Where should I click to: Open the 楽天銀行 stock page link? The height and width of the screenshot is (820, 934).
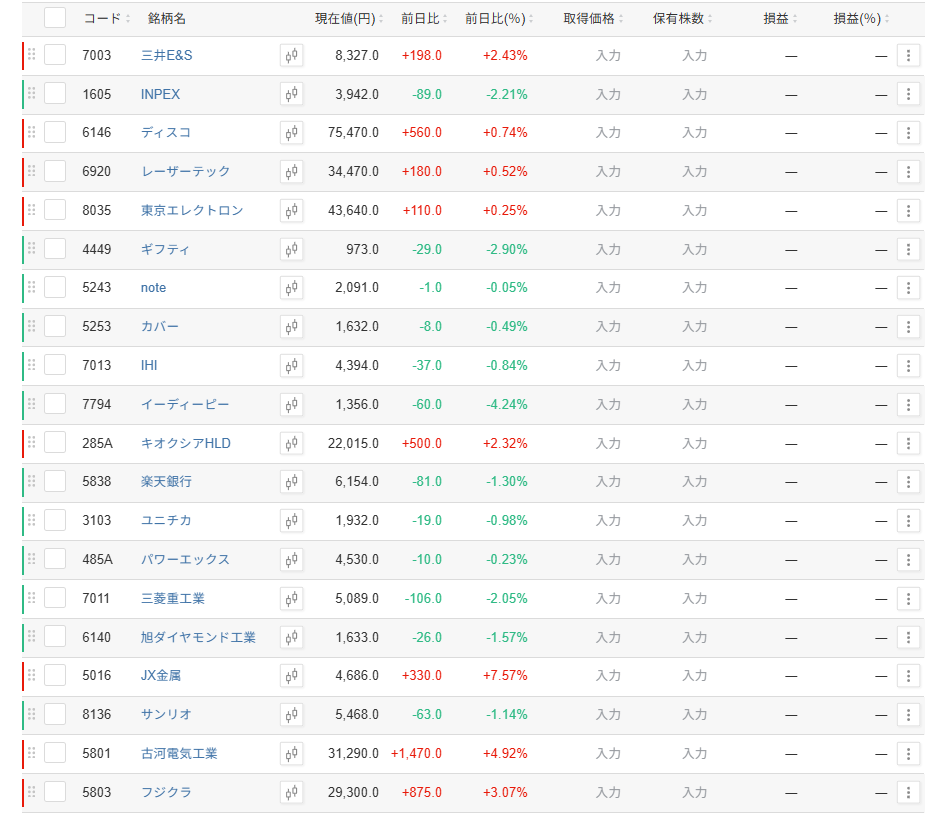(166, 481)
